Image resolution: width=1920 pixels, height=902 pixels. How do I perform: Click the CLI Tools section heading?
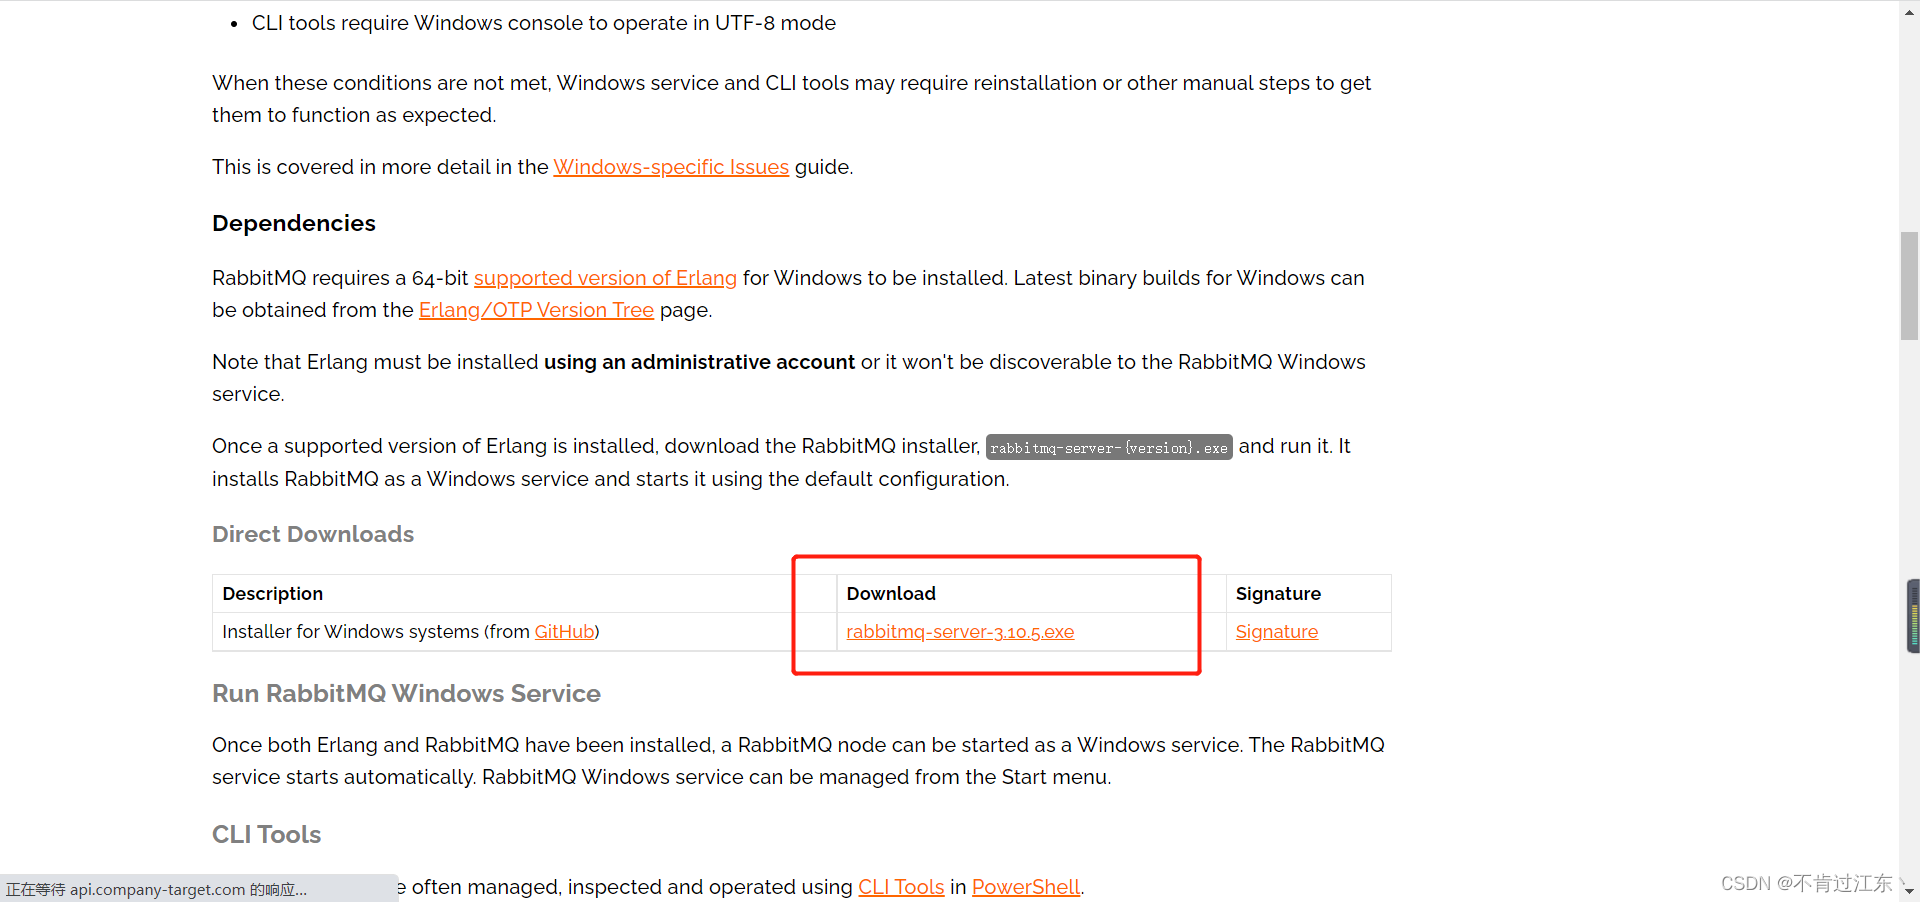(x=266, y=835)
